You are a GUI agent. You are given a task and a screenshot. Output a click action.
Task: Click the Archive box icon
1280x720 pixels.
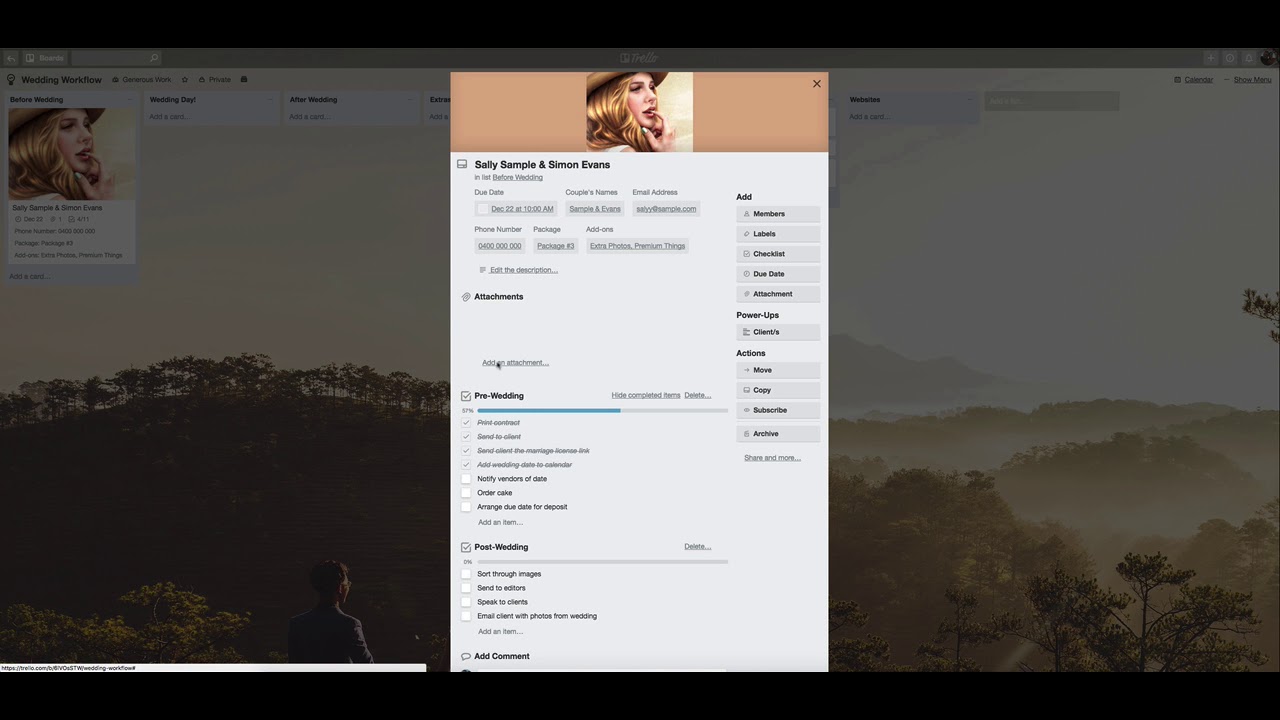[x=746, y=434]
